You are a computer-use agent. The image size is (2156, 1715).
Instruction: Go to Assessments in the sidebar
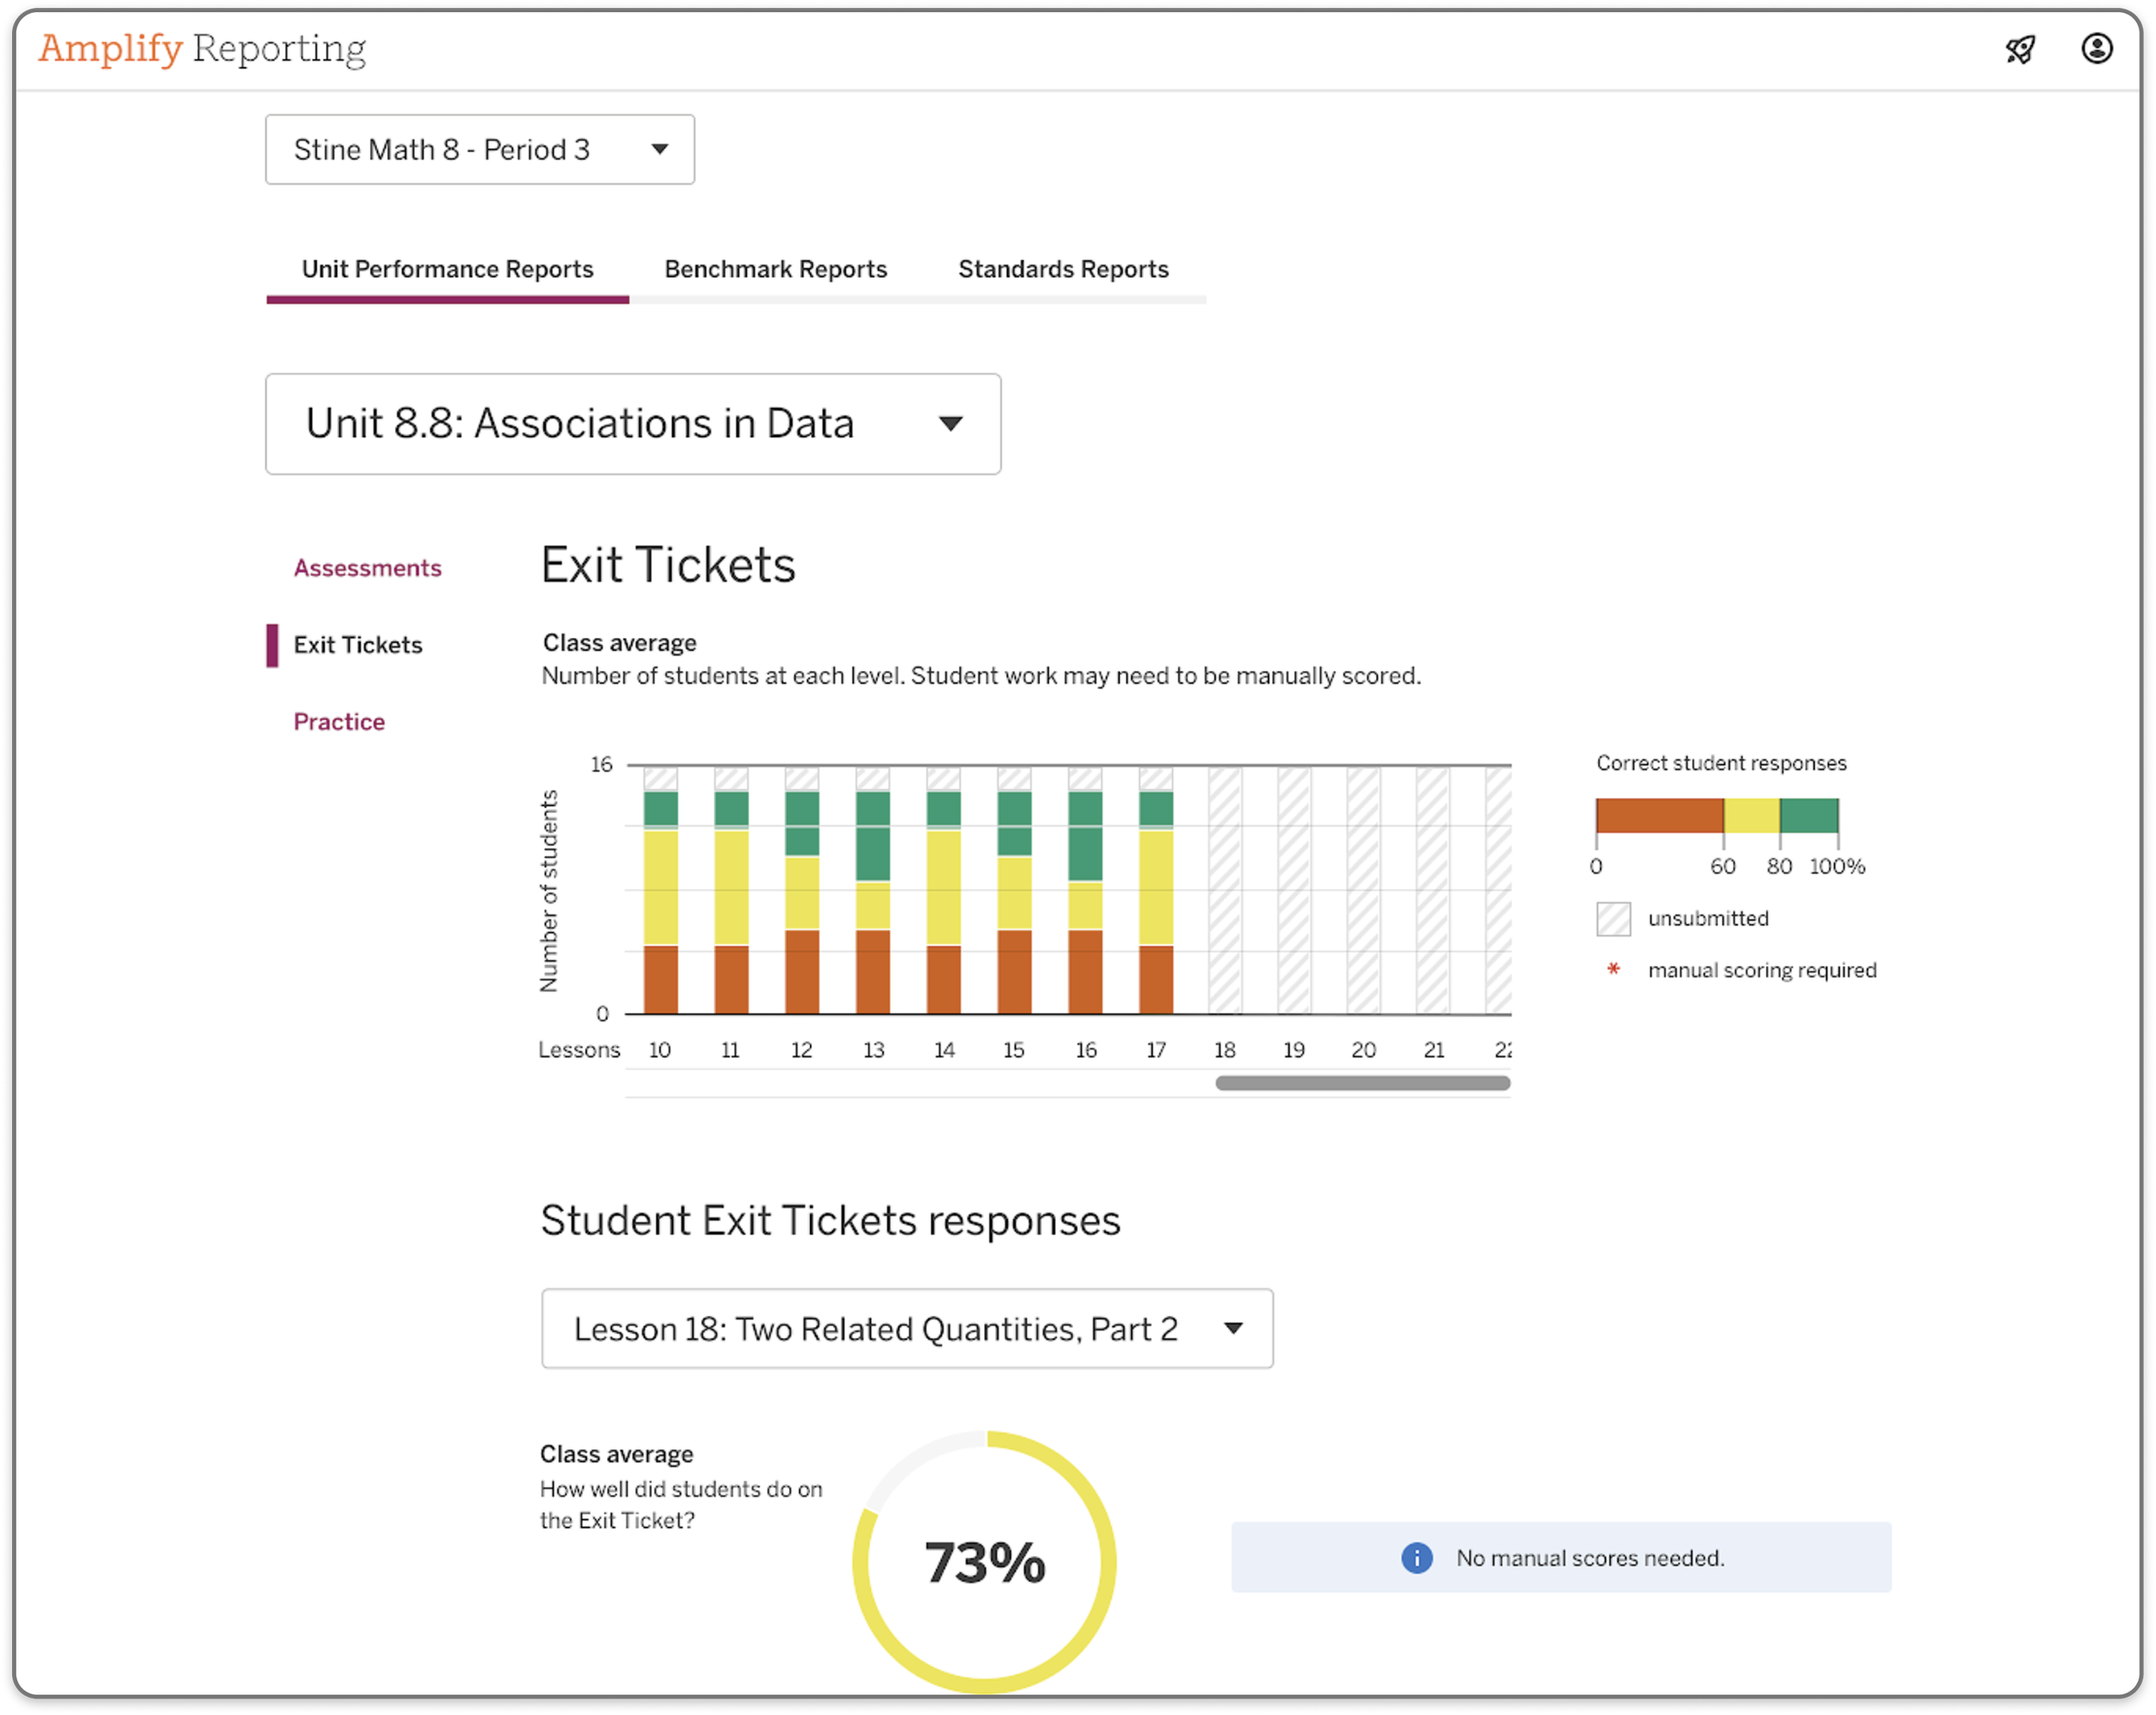coord(367,568)
